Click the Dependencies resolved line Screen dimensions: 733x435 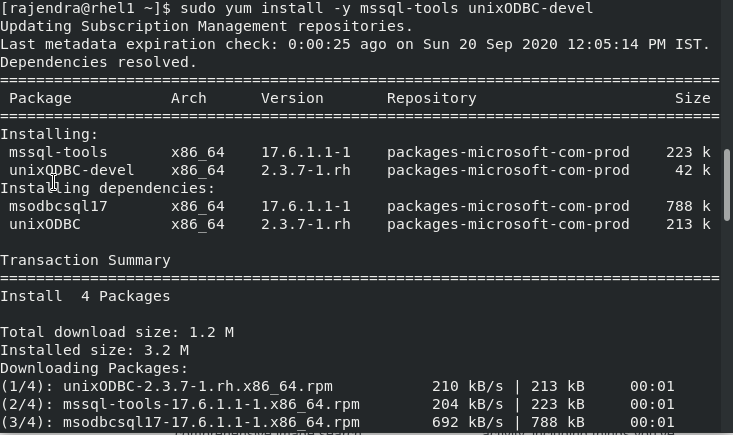coord(98,62)
